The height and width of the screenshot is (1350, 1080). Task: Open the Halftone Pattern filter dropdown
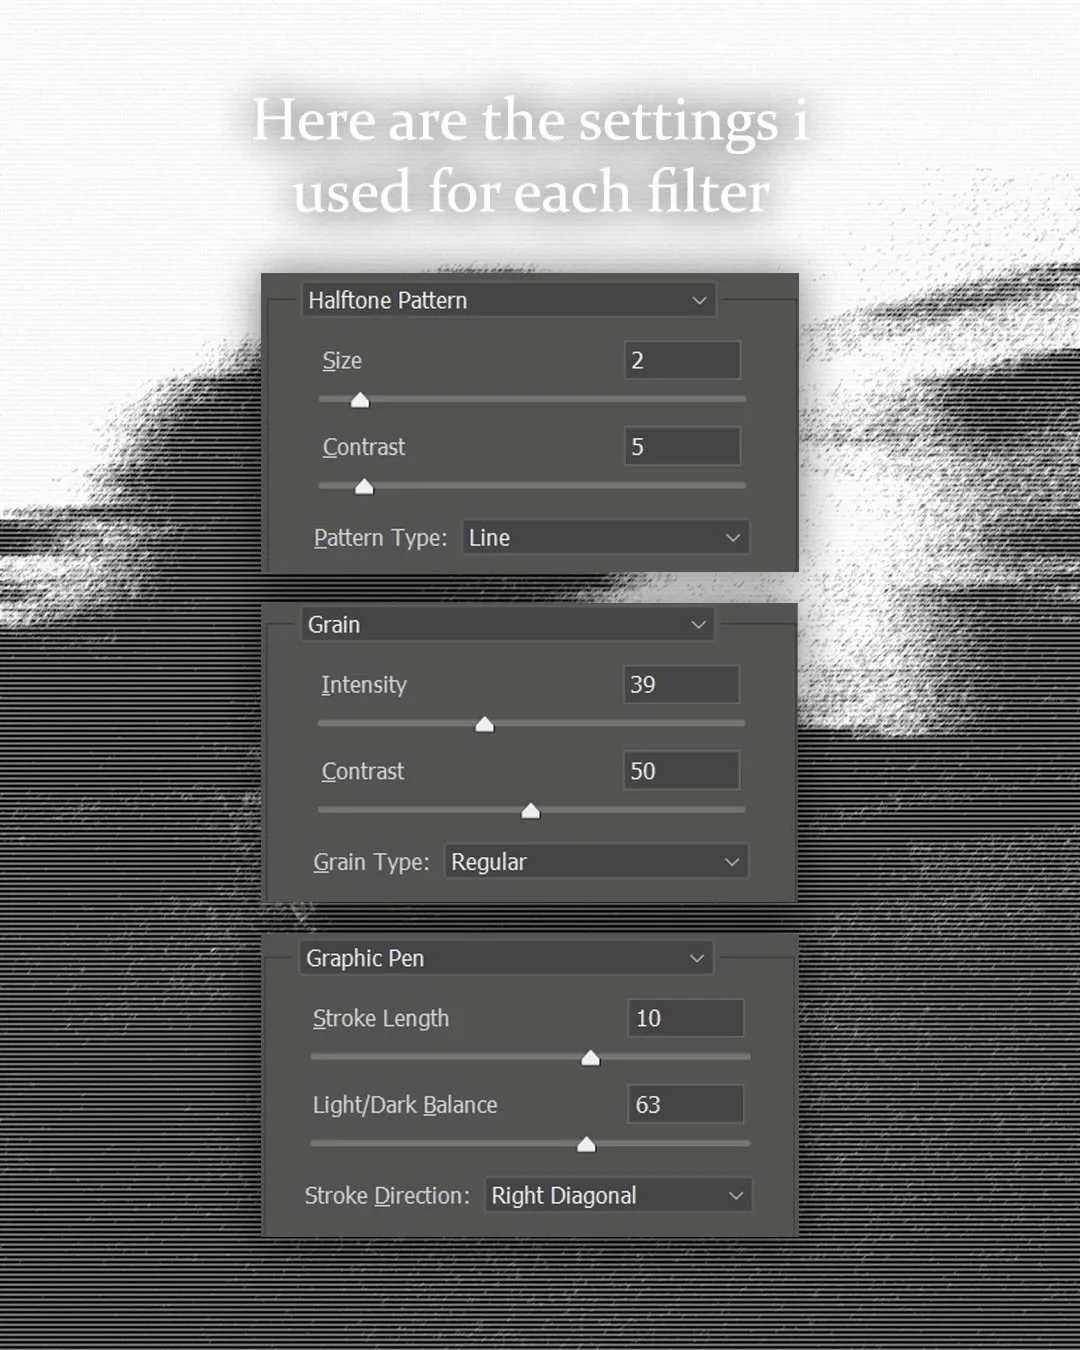[508, 300]
